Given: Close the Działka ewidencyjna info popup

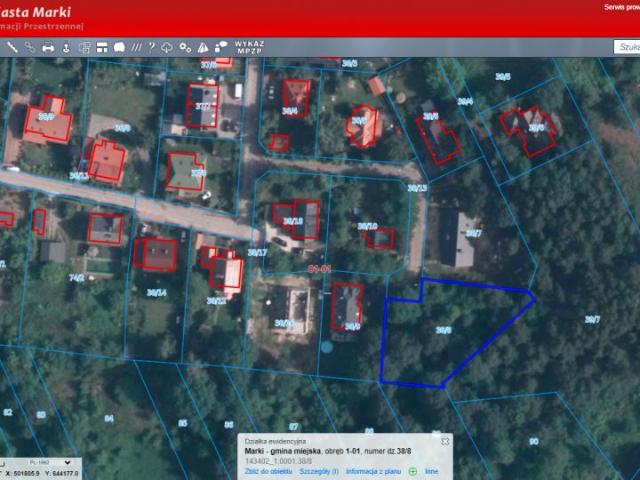Looking at the screenshot, I should coord(446,440).
